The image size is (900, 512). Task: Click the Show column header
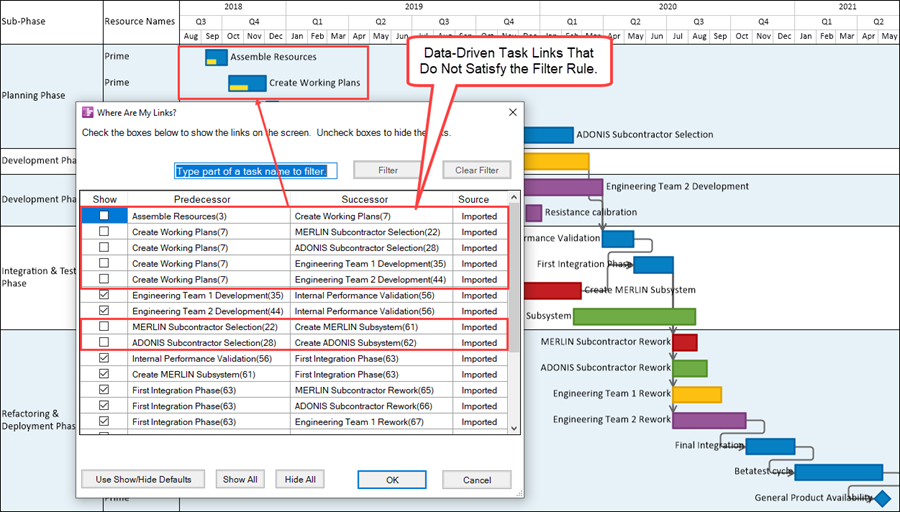point(104,199)
